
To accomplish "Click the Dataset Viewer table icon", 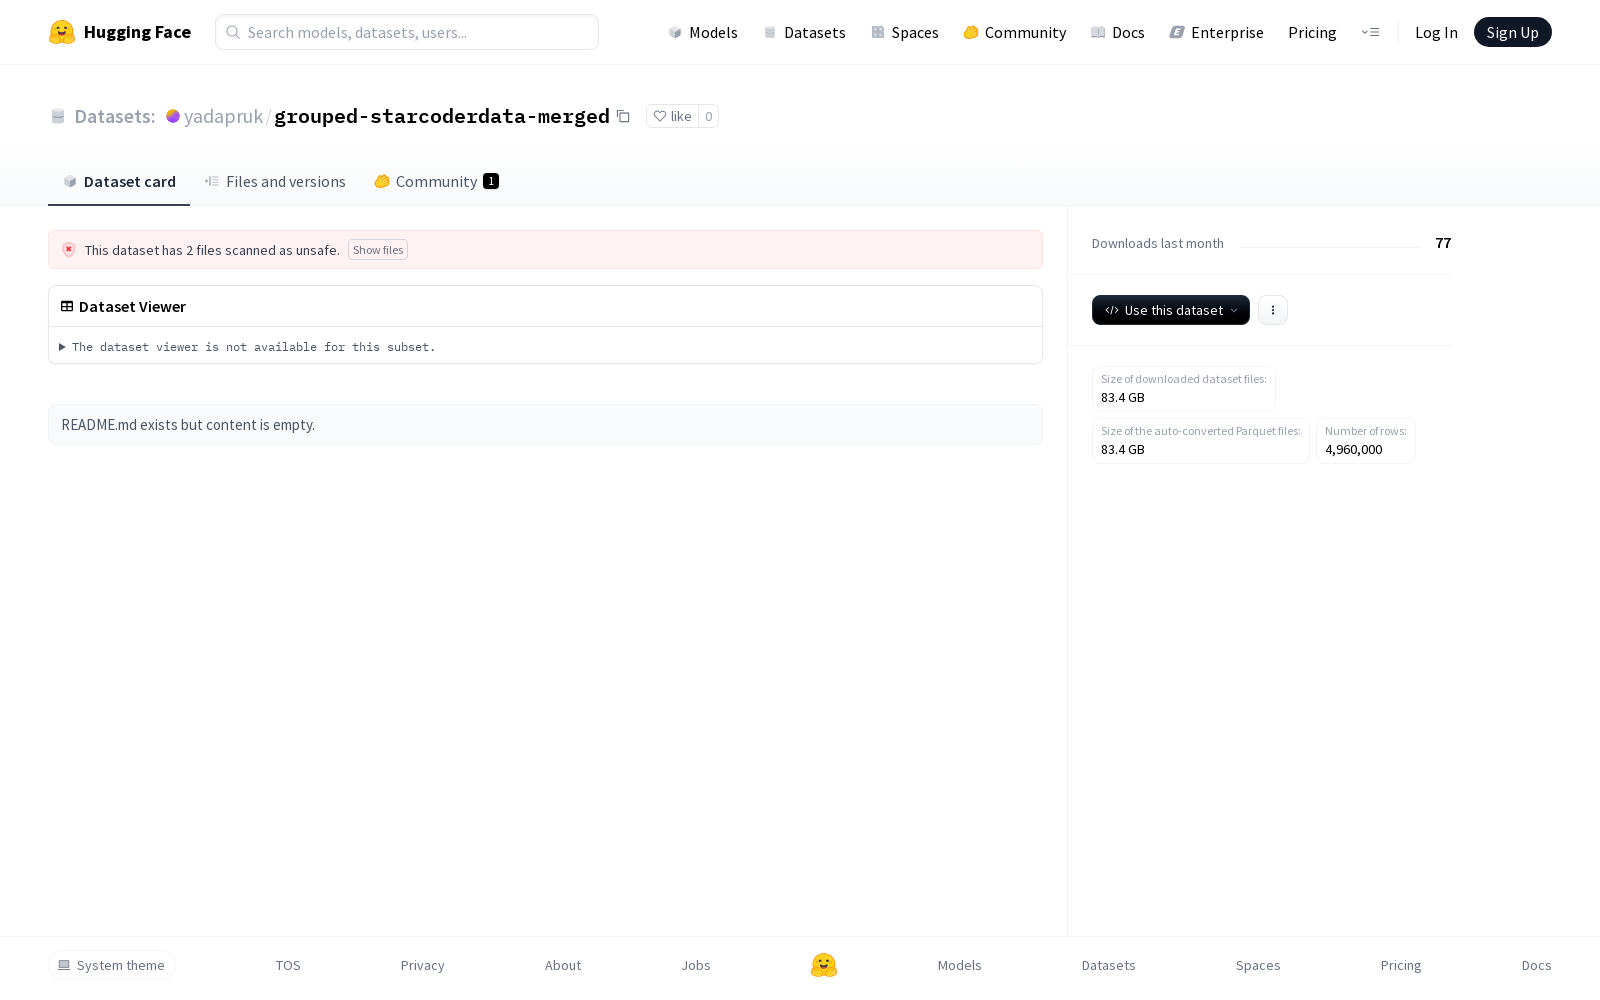I will point(67,306).
